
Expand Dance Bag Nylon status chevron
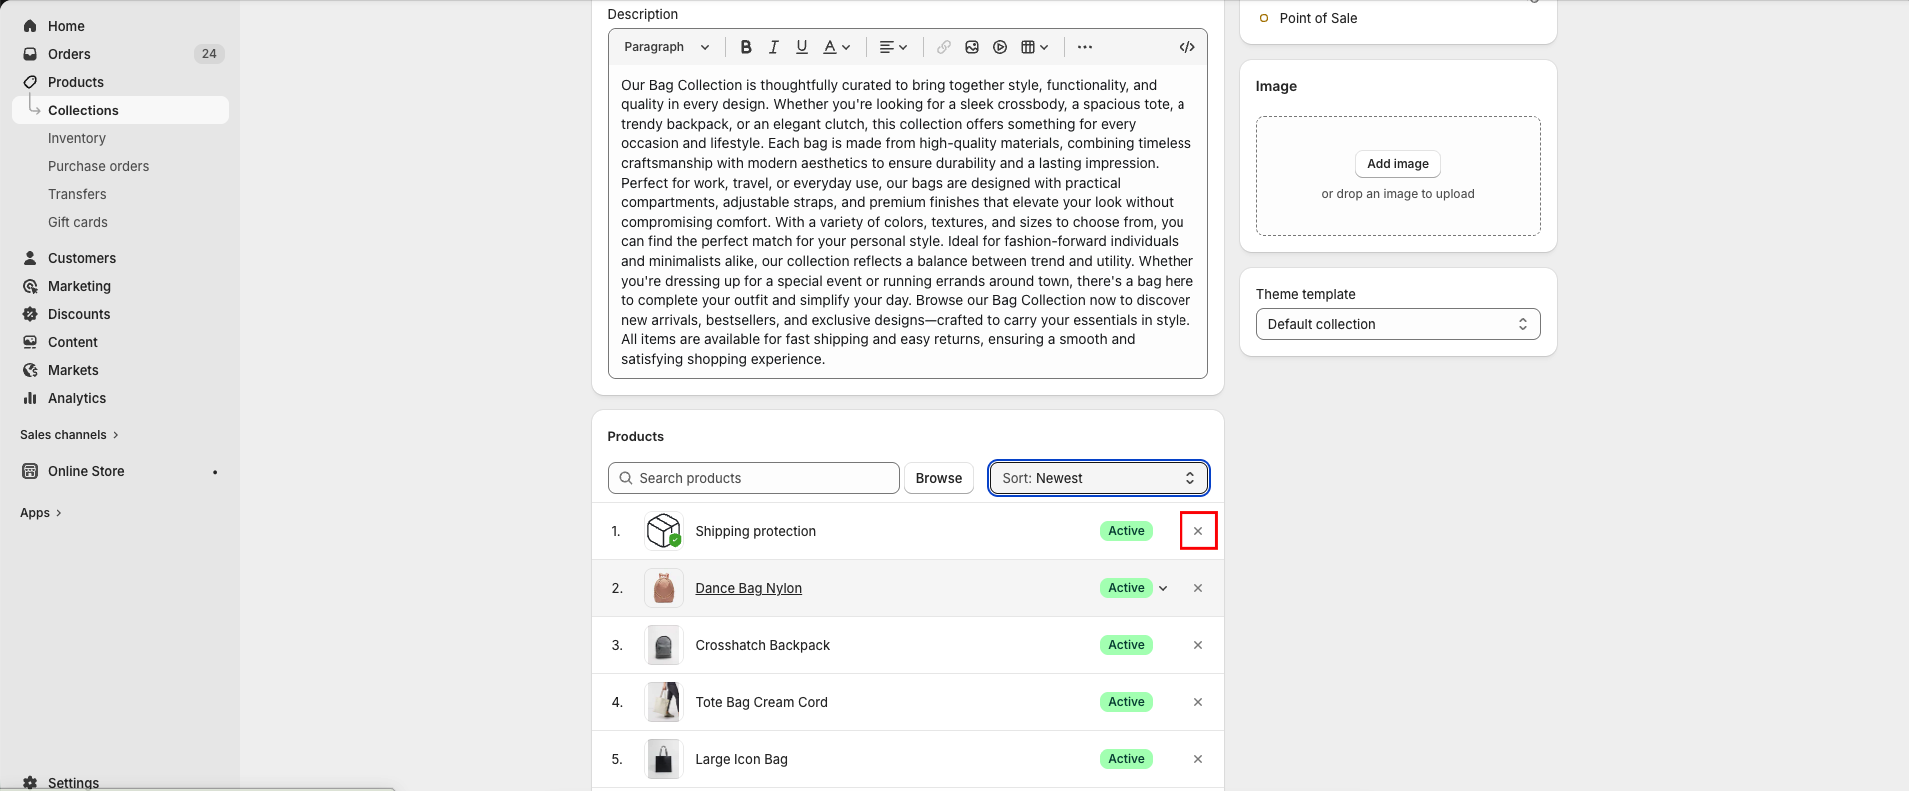point(1163,588)
